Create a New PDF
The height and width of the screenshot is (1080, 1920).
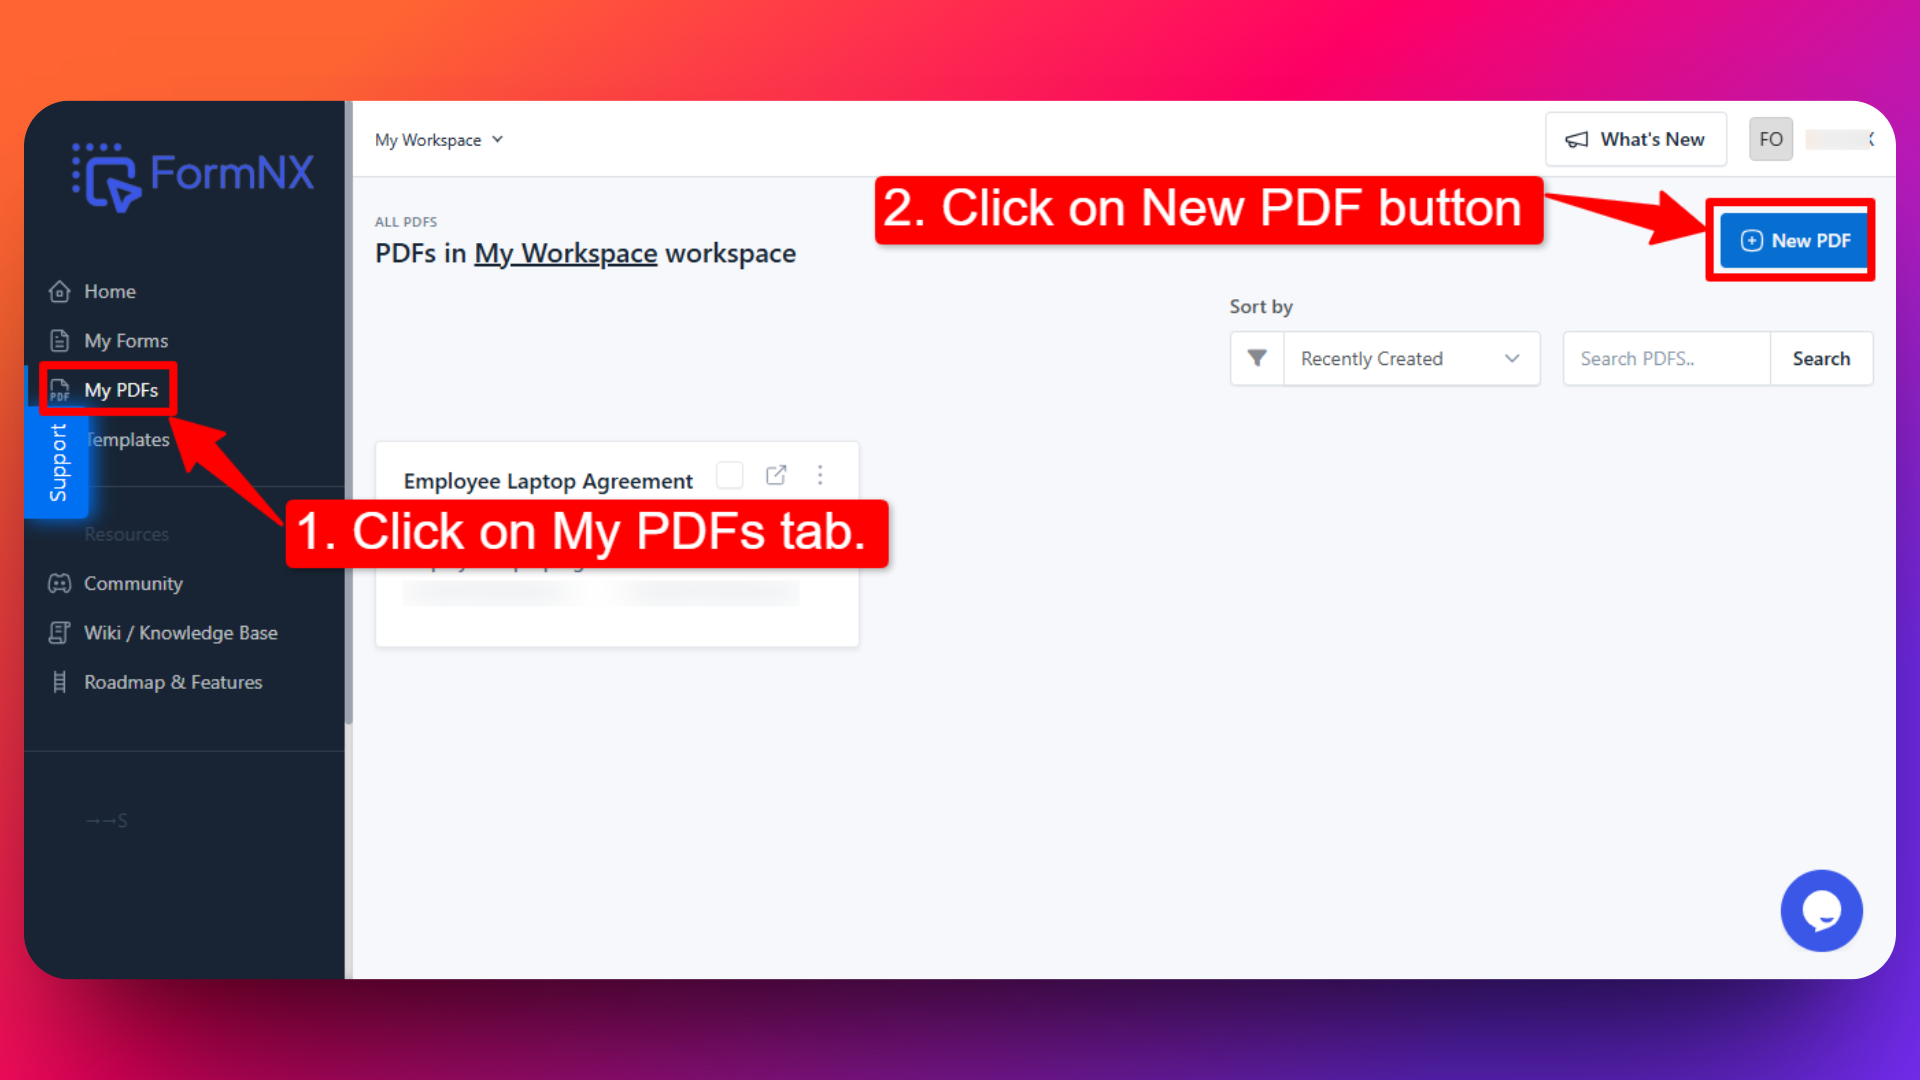click(1795, 240)
